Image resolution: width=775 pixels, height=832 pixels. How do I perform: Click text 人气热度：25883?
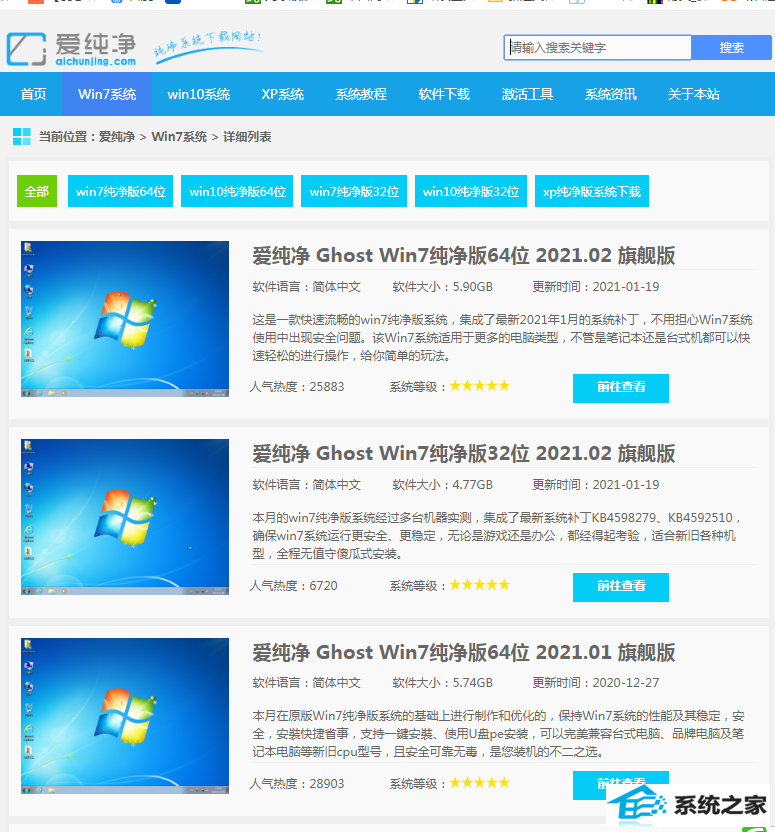pyautogui.click(x=297, y=387)
